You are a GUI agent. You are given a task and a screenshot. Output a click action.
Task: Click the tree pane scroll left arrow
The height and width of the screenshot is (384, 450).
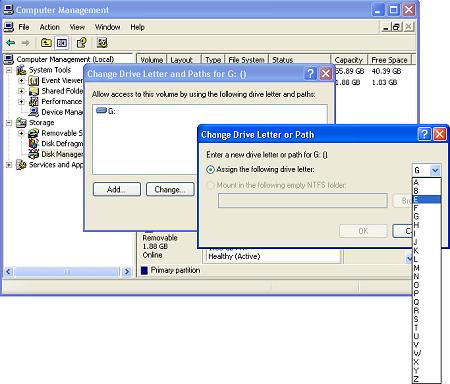[8, 272]
